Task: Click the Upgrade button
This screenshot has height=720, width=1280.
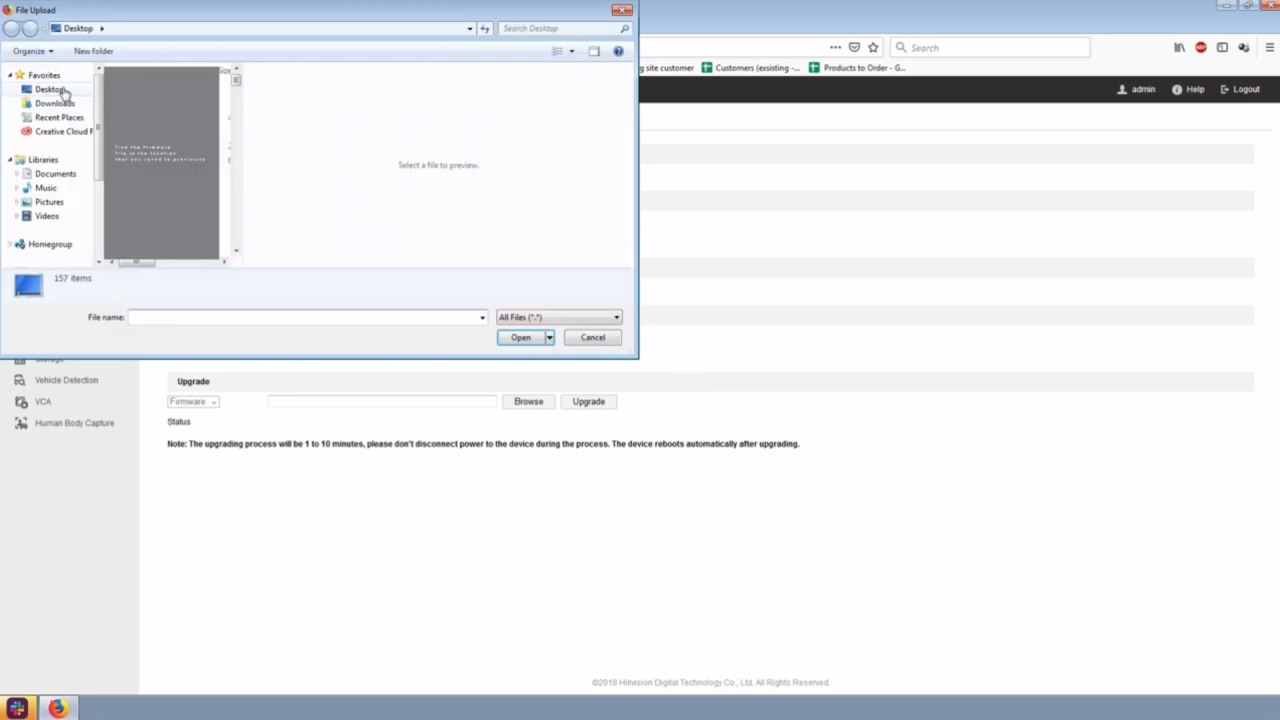Action: point(588,401)
